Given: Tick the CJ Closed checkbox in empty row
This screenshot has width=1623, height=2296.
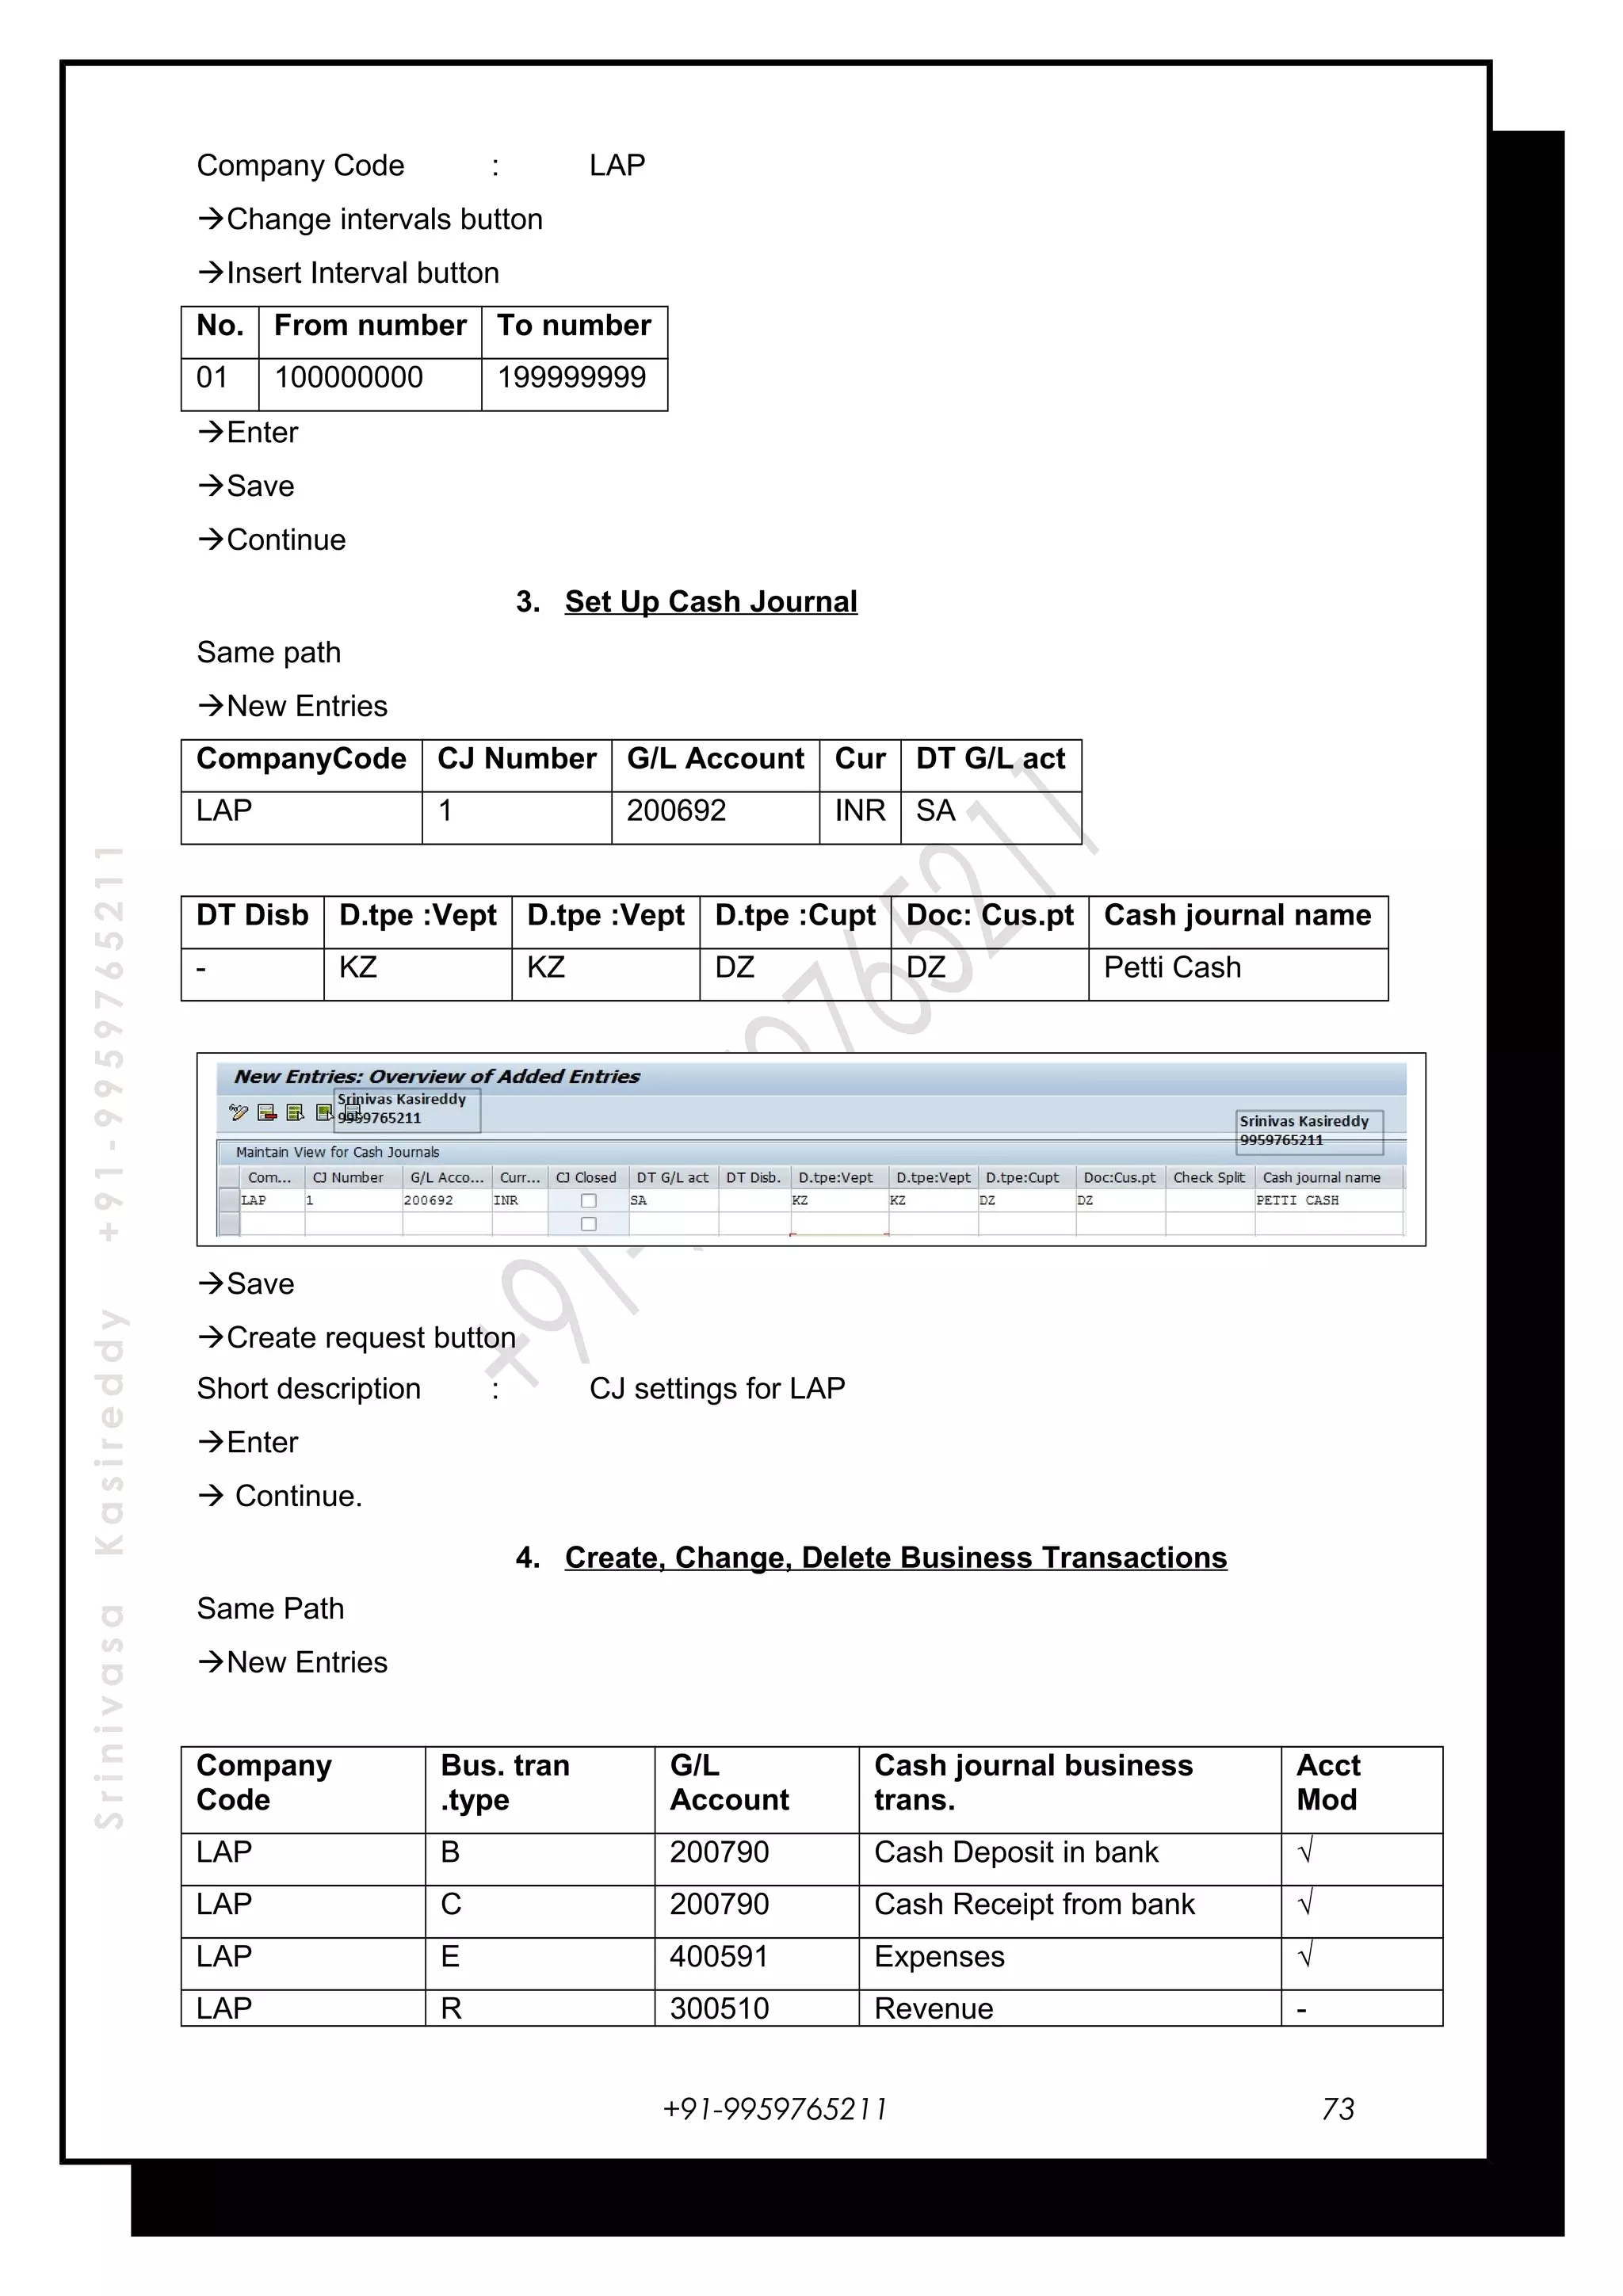Looking at the screenshot, I should (x=589, y=1224).
